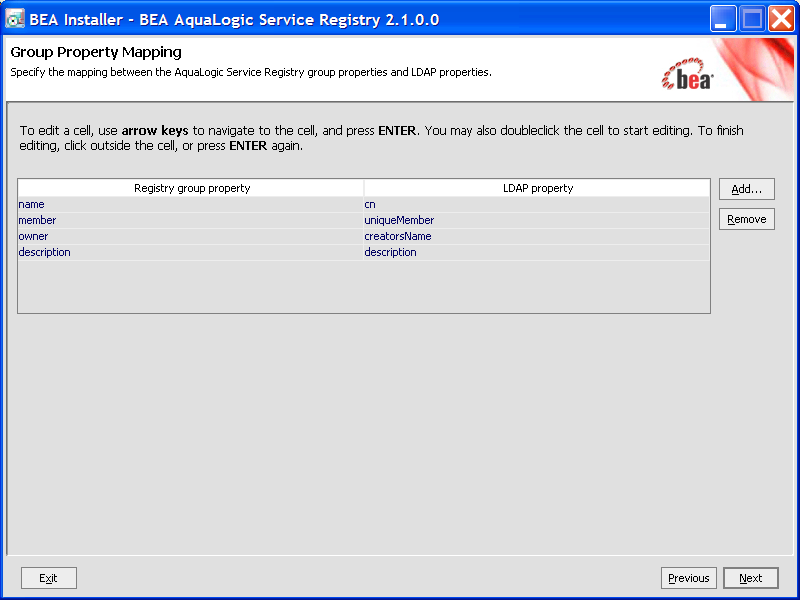Select the 'creatorsName' LDAP property cell

click(x=536, y=236)
